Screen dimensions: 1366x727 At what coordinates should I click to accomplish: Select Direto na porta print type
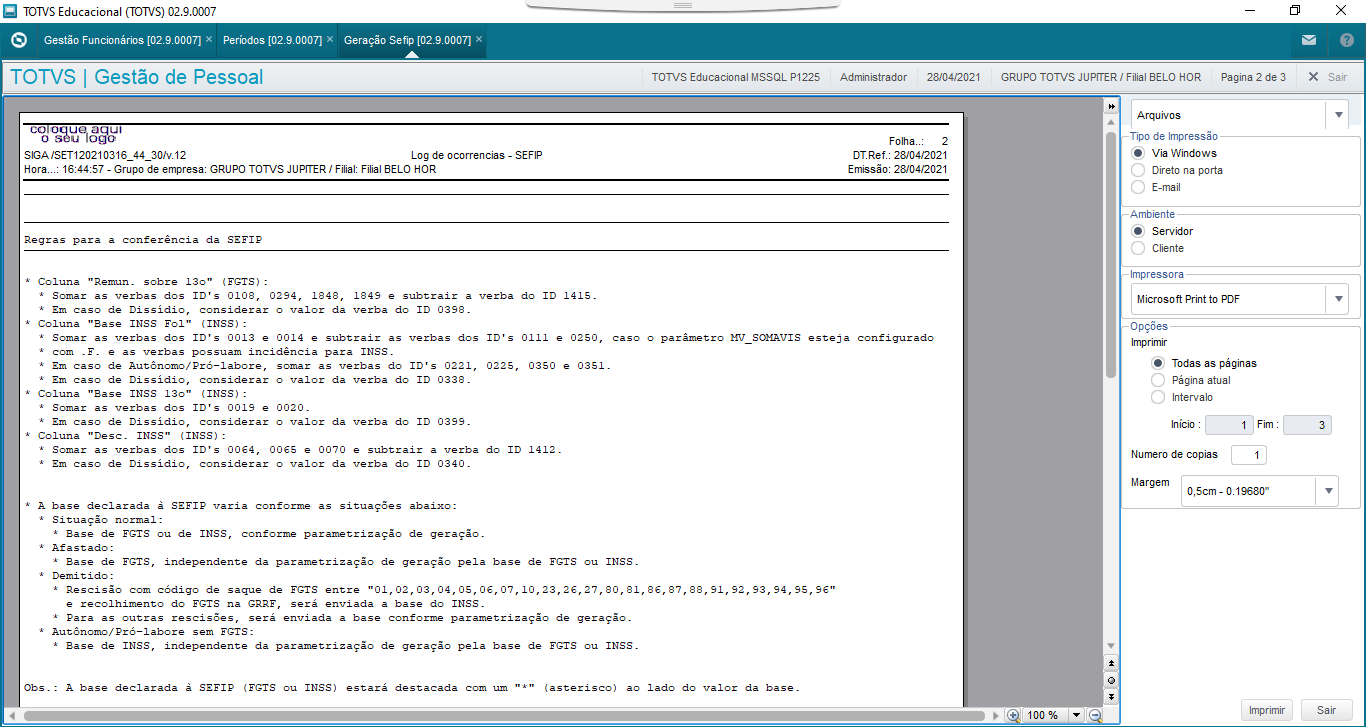click(x=1137, y=170)
